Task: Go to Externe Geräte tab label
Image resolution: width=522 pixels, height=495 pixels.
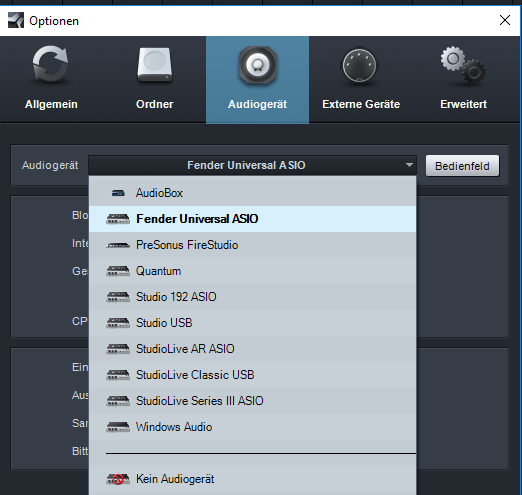Action: (x=361, y=104)
